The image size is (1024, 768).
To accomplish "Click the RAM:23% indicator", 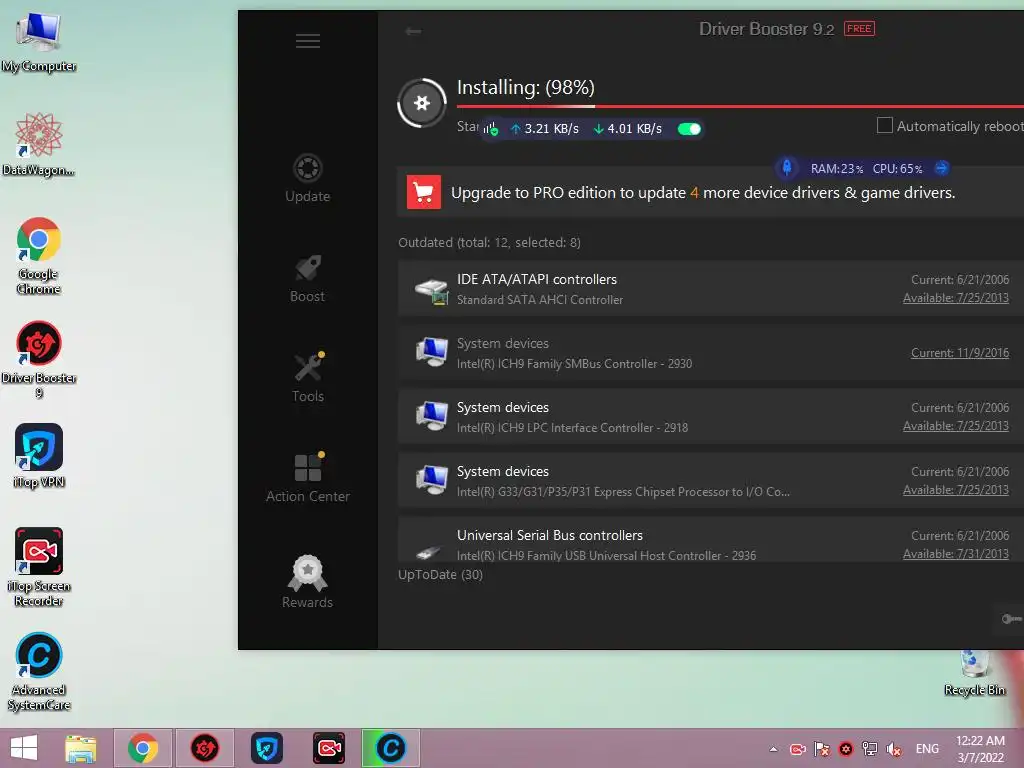I will [837, 168].
